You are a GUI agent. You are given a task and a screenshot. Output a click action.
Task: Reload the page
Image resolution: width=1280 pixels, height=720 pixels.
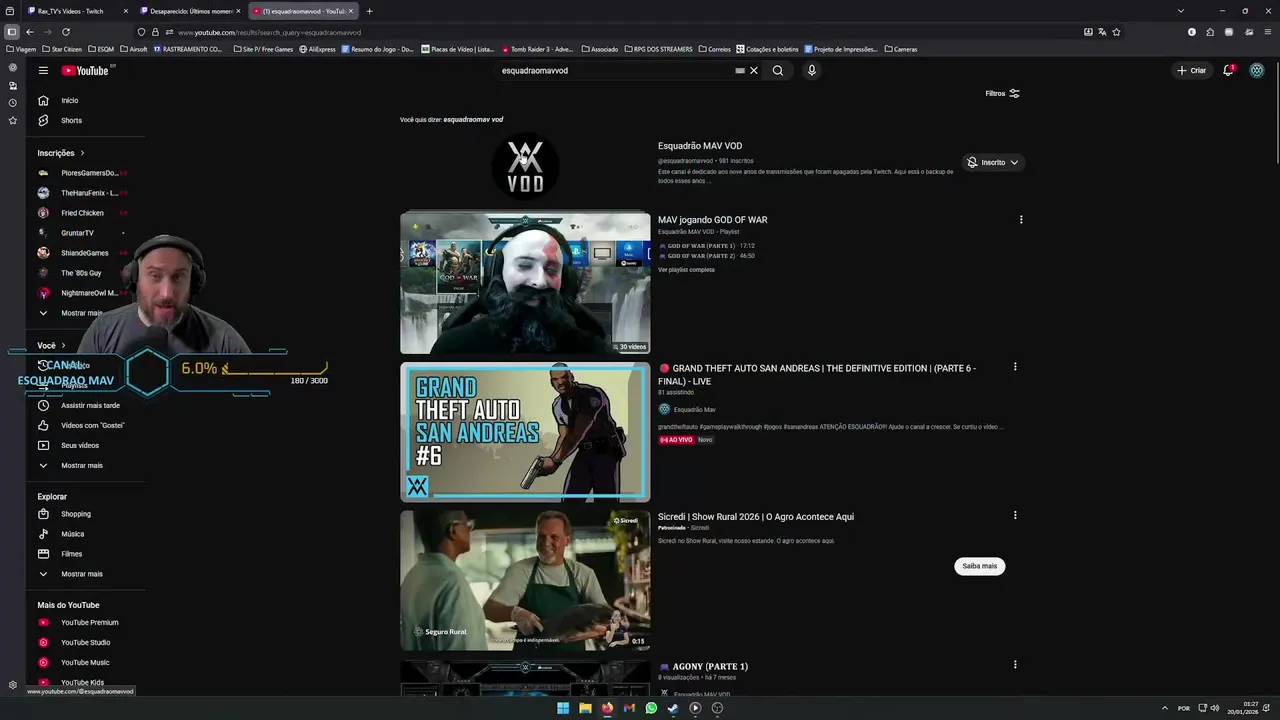tap(66, 32)
